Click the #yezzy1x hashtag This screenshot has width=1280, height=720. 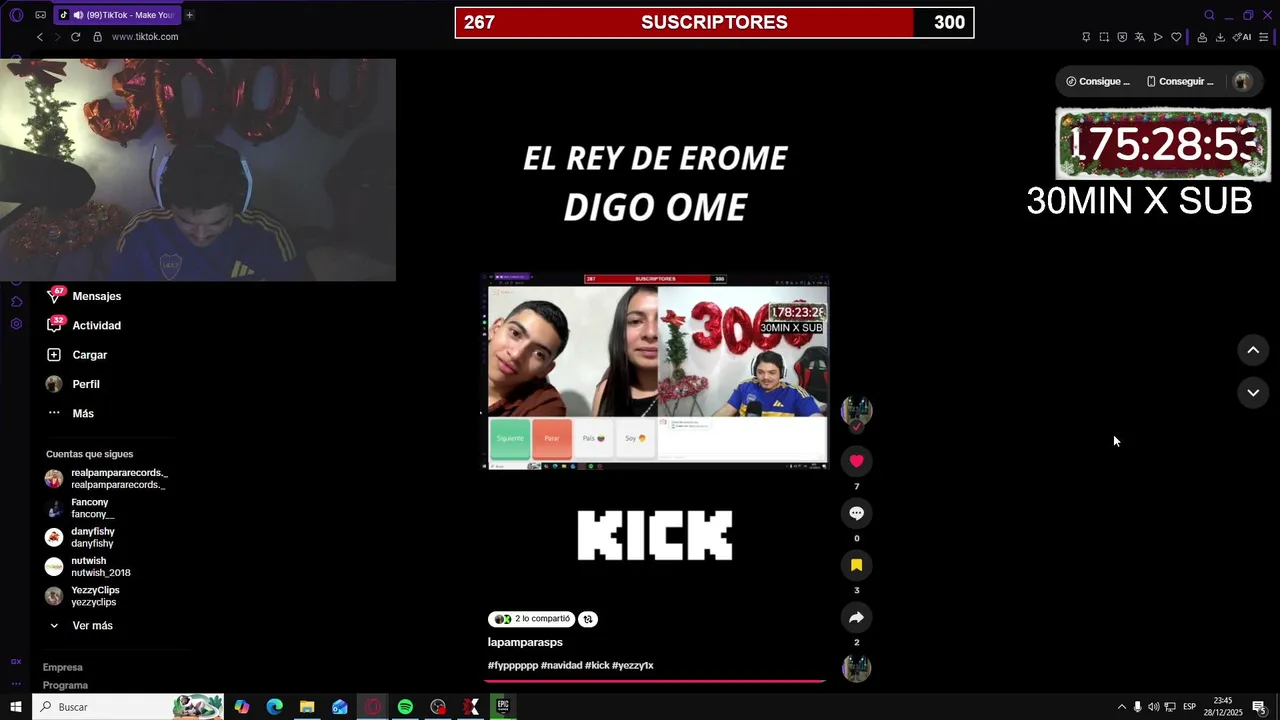633,665
